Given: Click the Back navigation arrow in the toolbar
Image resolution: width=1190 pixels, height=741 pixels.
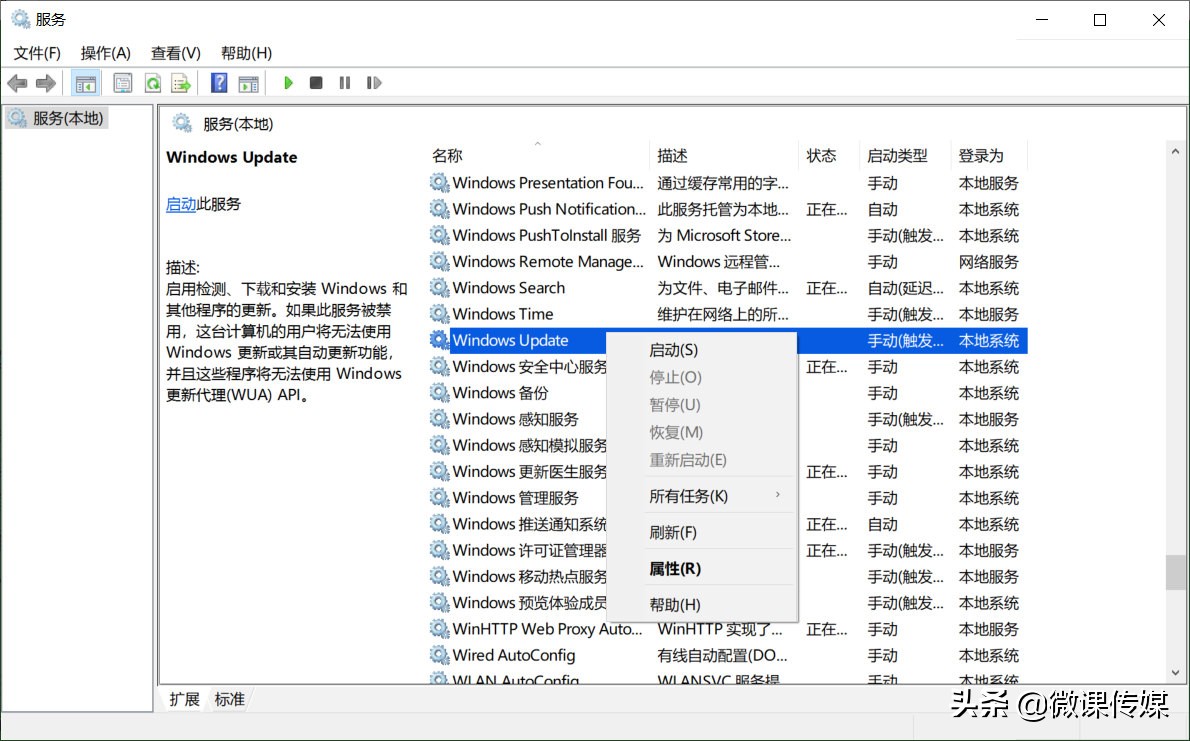Looking at the screenshot, I should point(17,82).
